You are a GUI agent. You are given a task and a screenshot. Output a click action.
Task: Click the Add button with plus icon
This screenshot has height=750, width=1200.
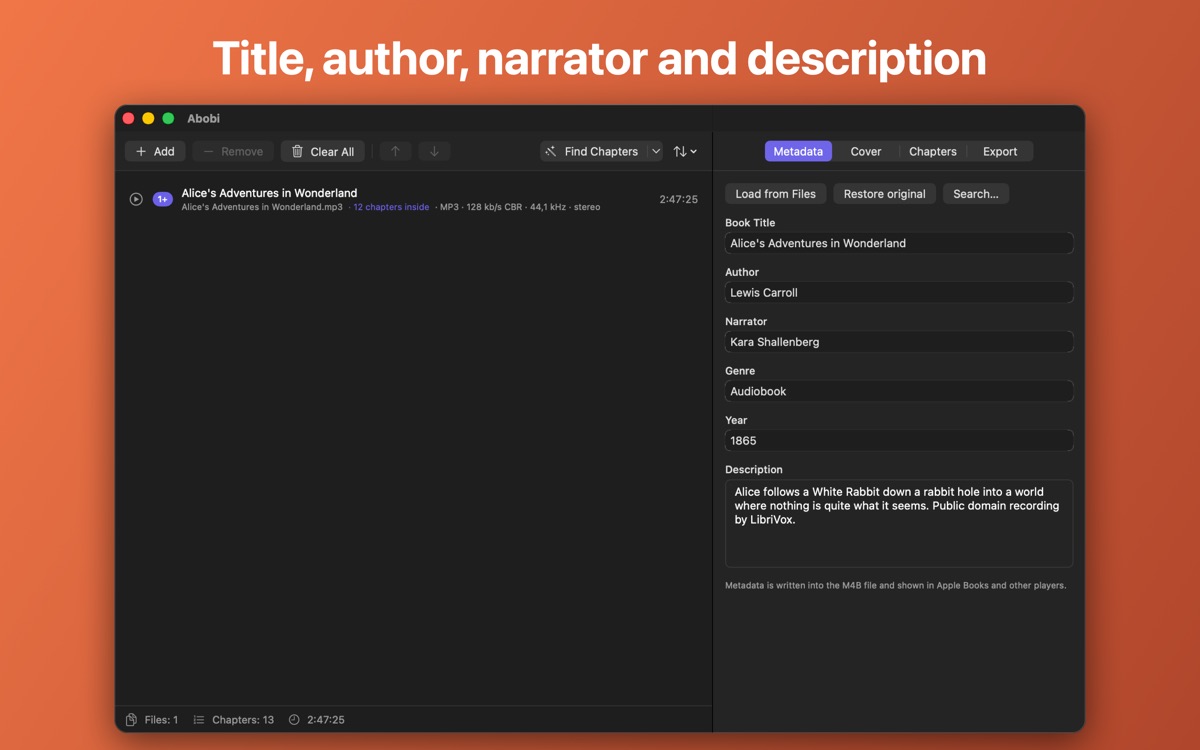coord(155,151)
